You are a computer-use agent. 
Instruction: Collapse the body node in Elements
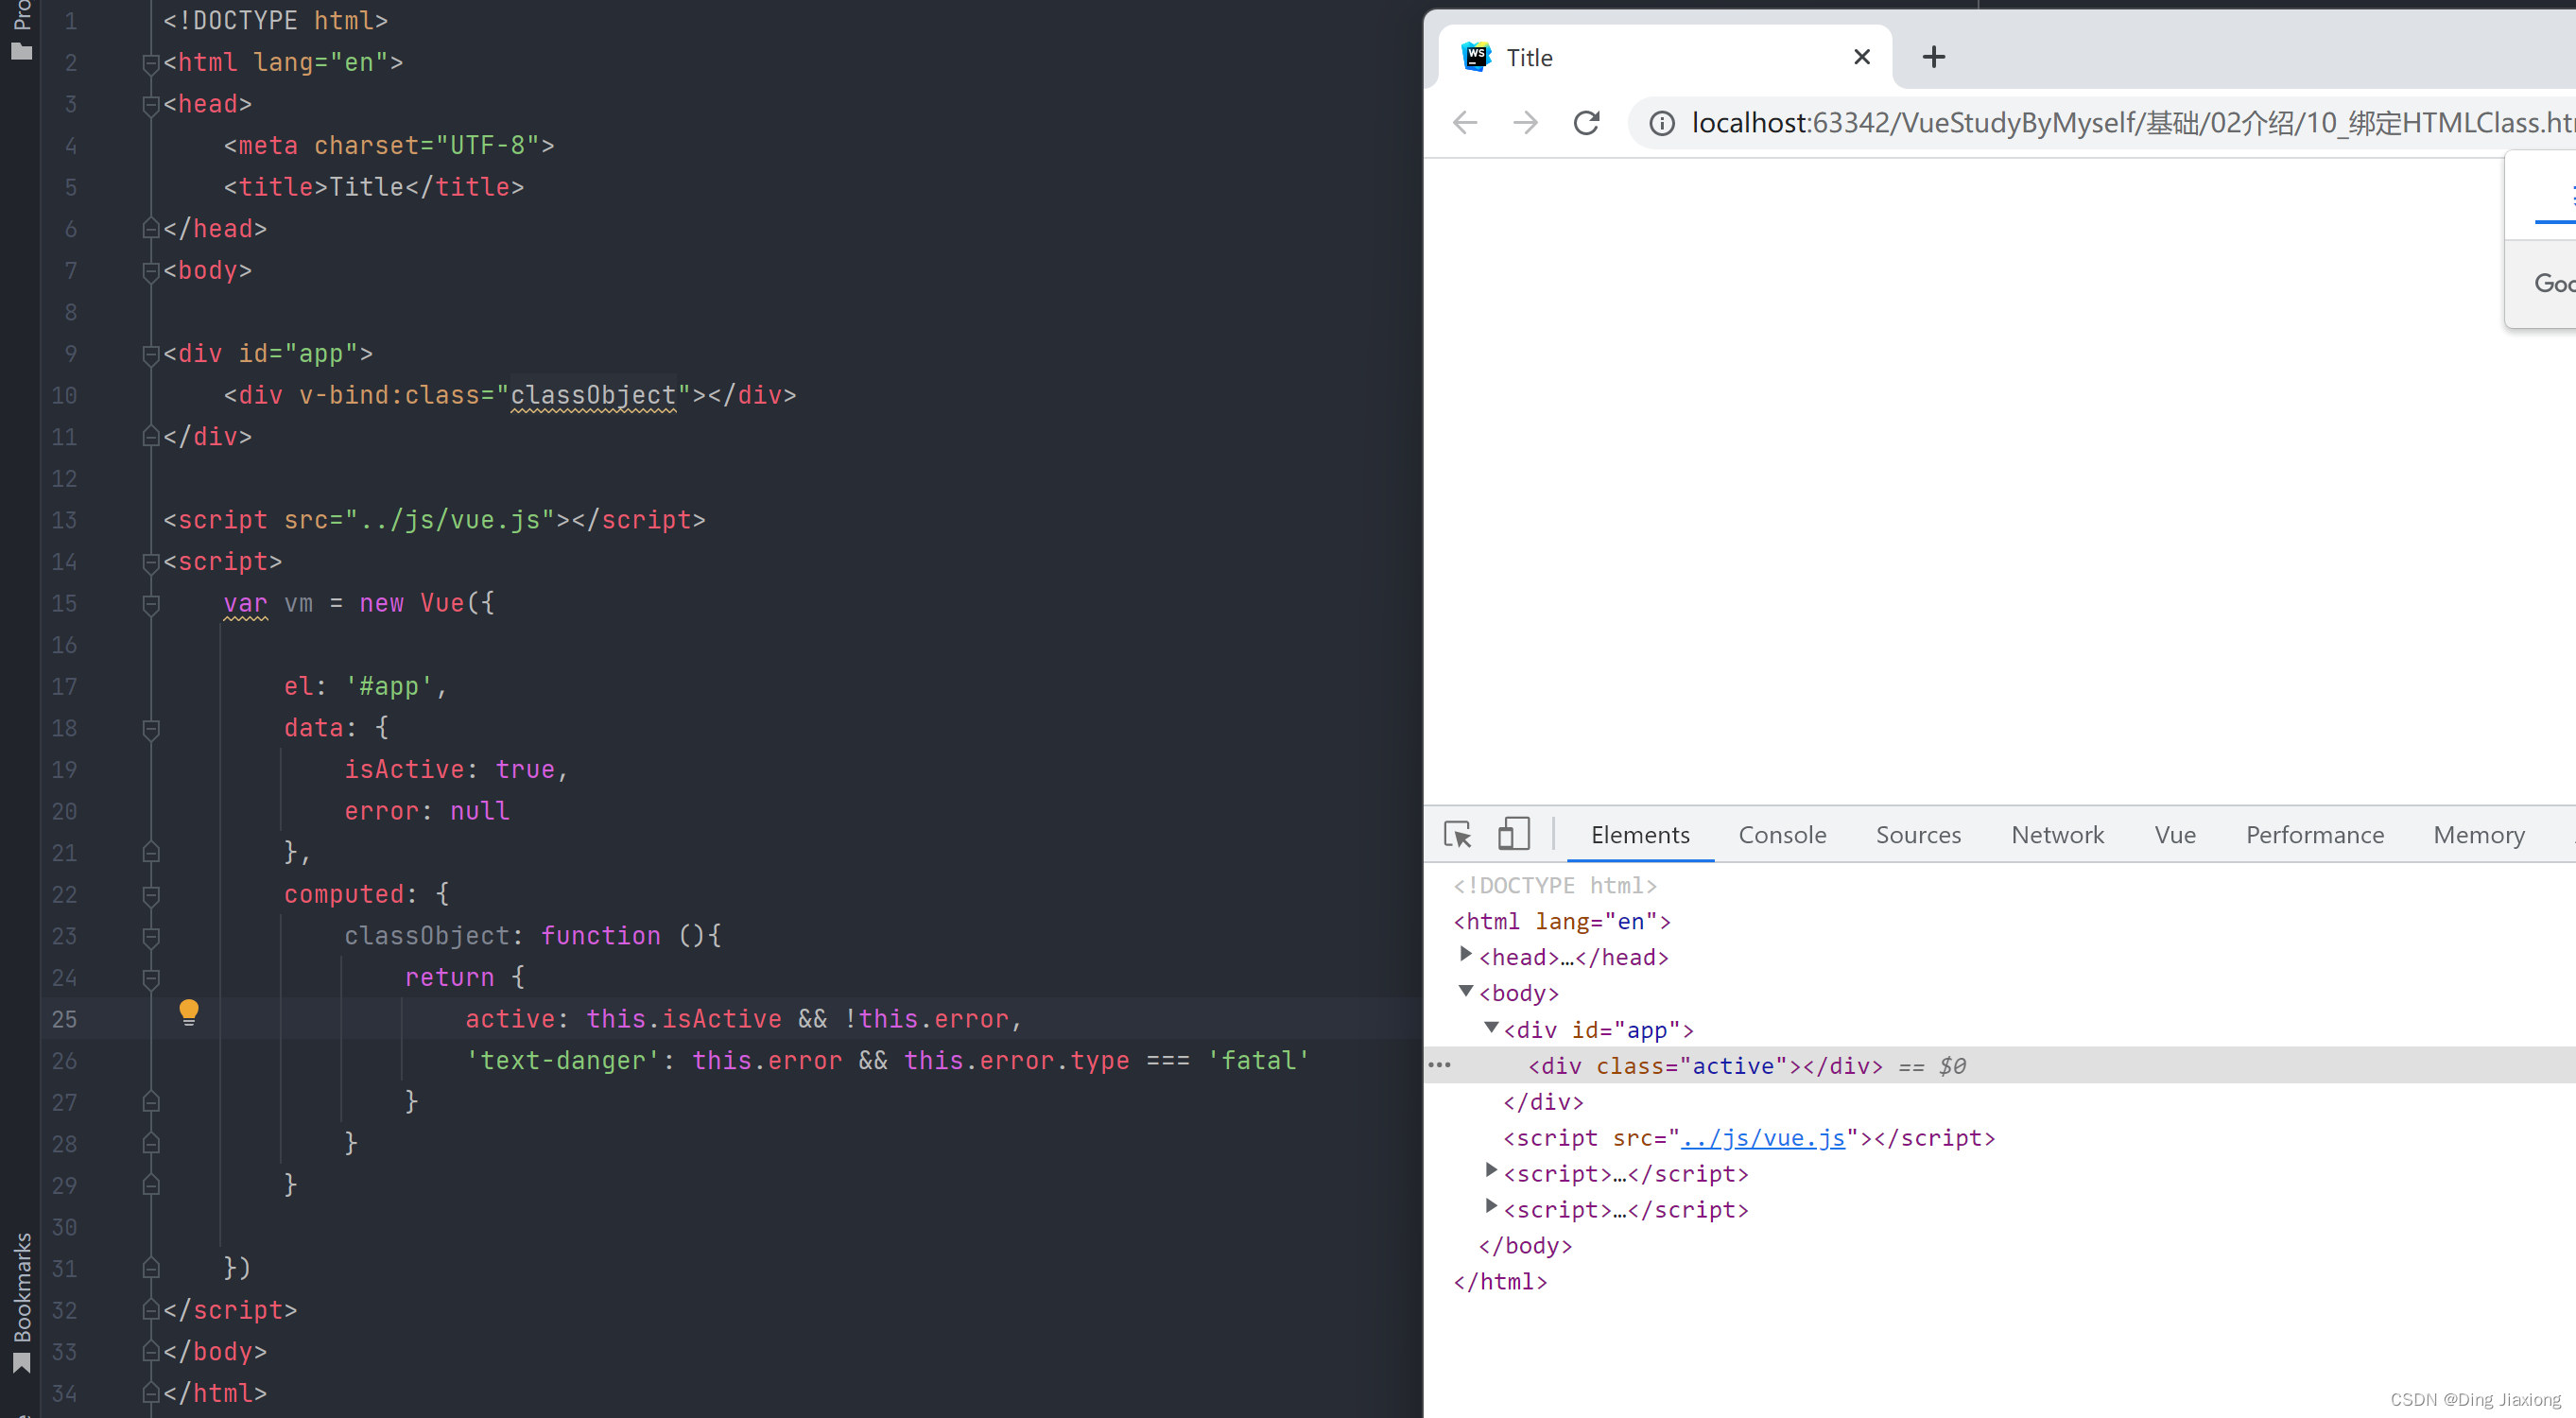click(1465, 991)
